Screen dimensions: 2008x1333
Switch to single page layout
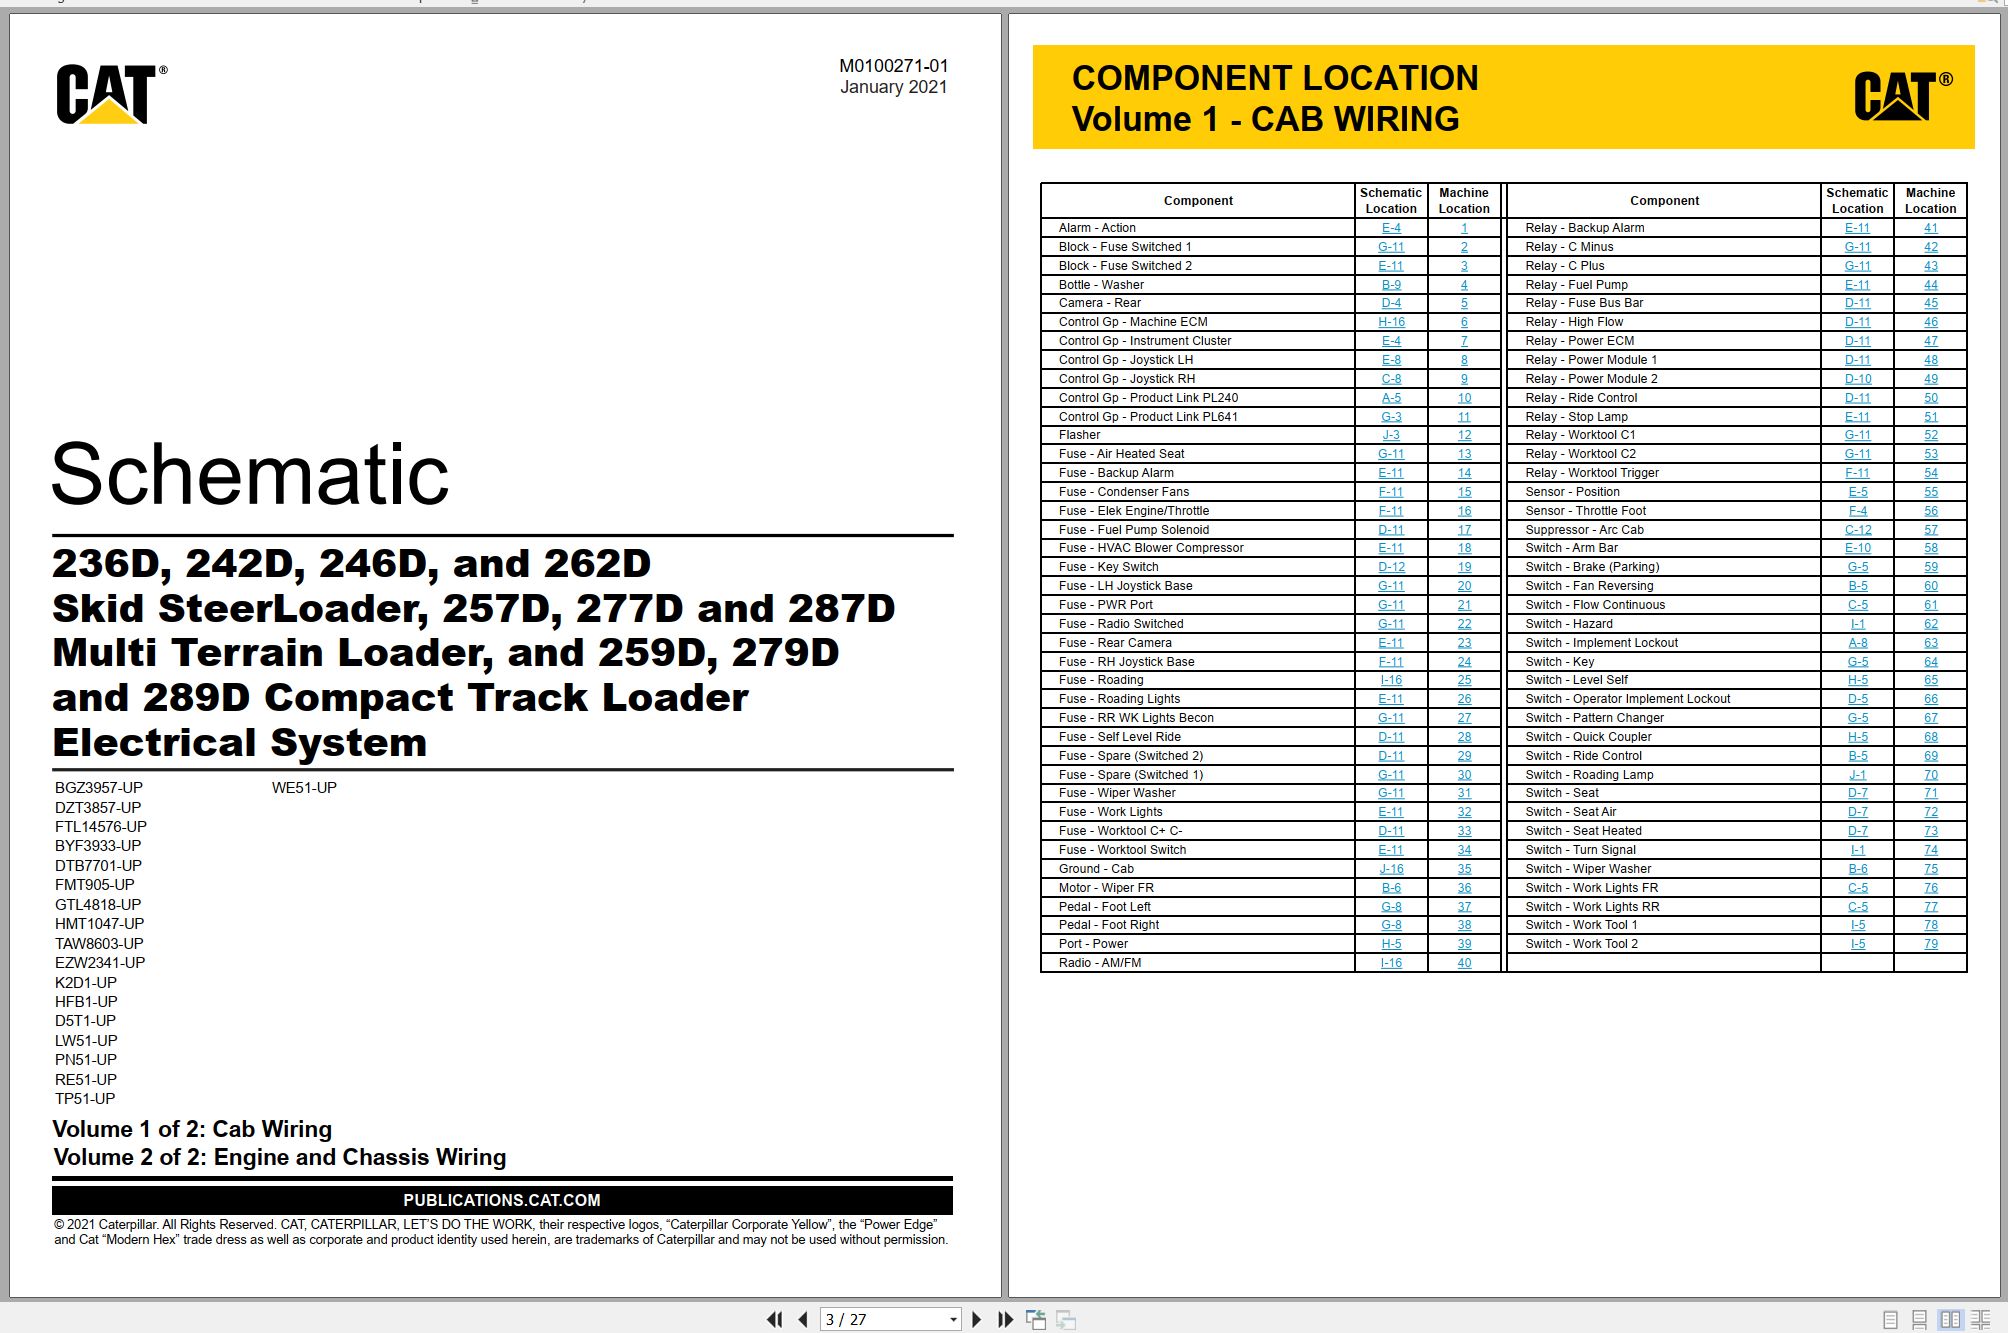(1890, 1320)
